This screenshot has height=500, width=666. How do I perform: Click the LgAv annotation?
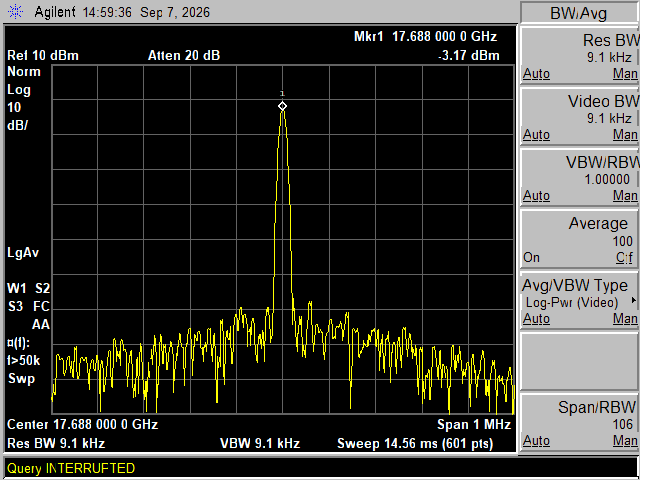click(x=23, y=253)
